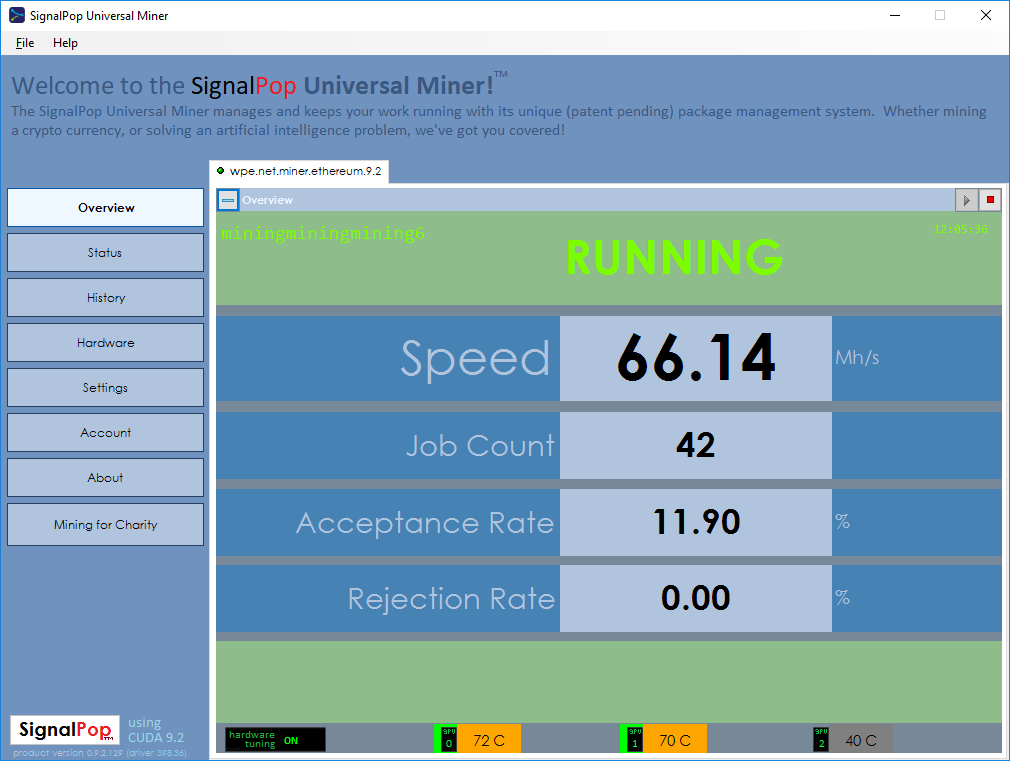The image size is (1010, 761).
Task: Go to the History section
Action: (105, 298)
